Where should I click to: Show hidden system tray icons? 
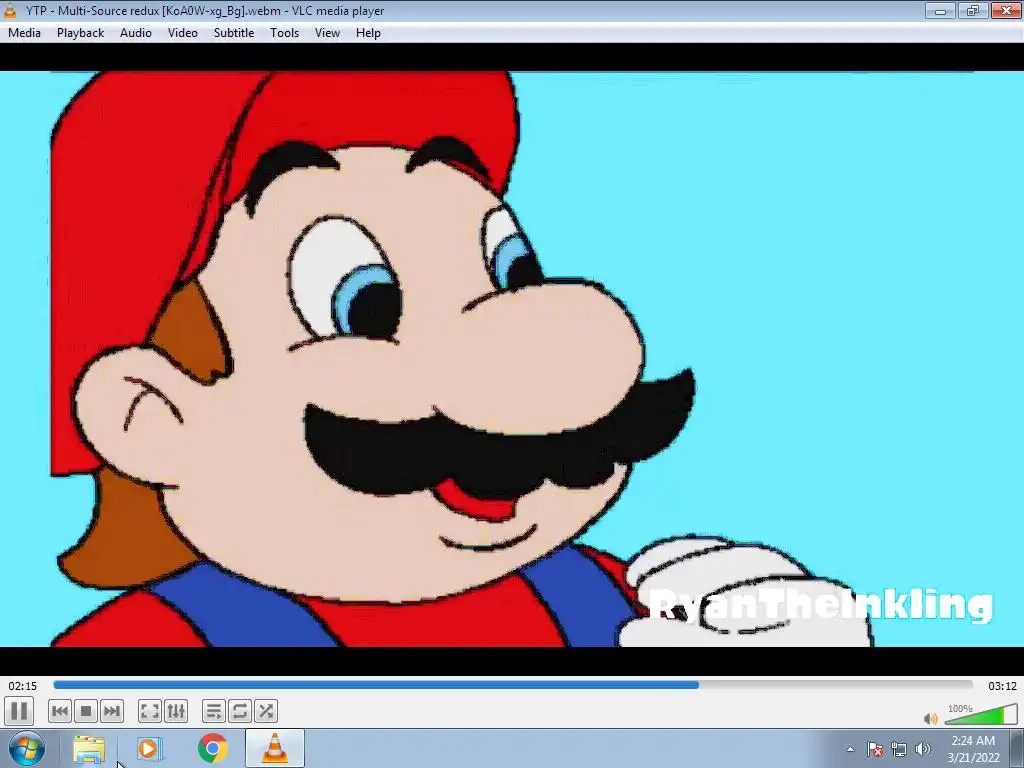(850, 749)
